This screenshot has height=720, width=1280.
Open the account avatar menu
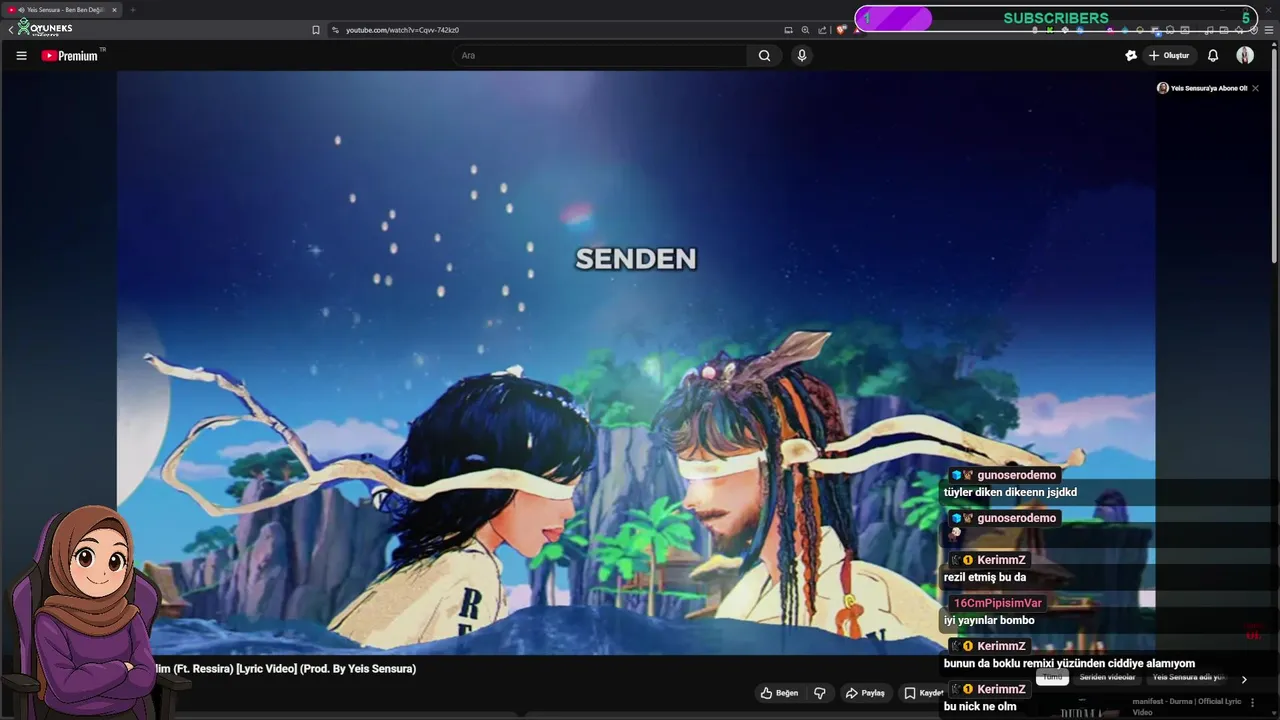pyautogui.click(x=1245, y=56)
